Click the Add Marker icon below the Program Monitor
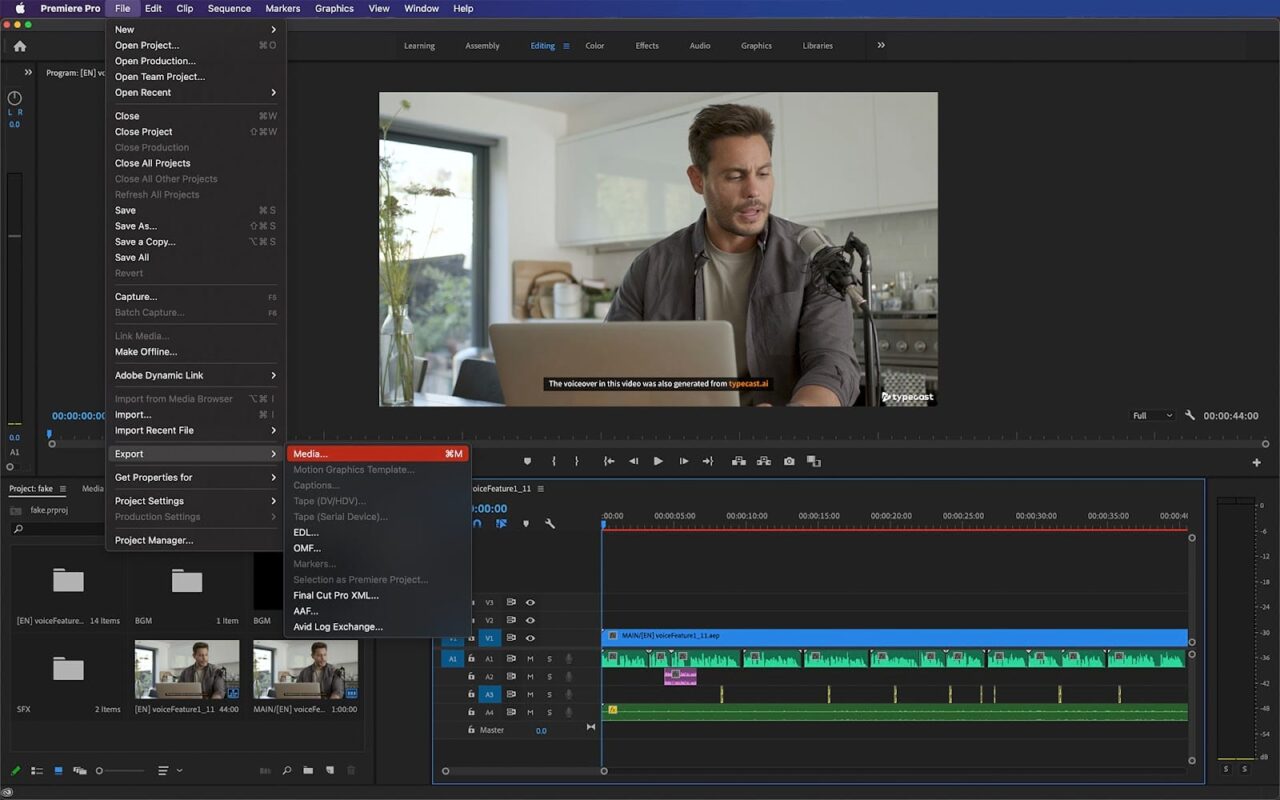 (528, 461)
